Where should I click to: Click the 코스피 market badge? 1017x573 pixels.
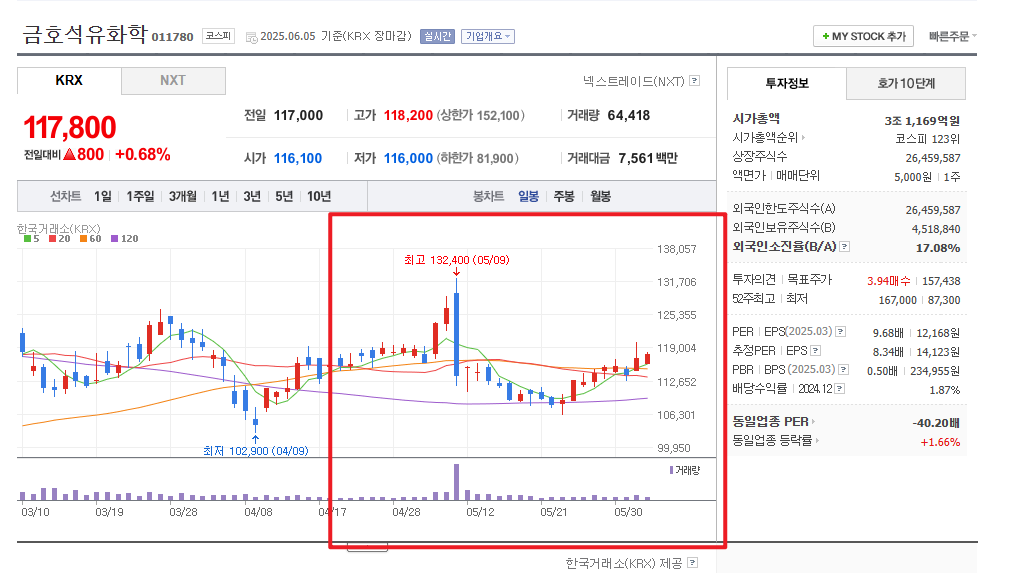218,36
